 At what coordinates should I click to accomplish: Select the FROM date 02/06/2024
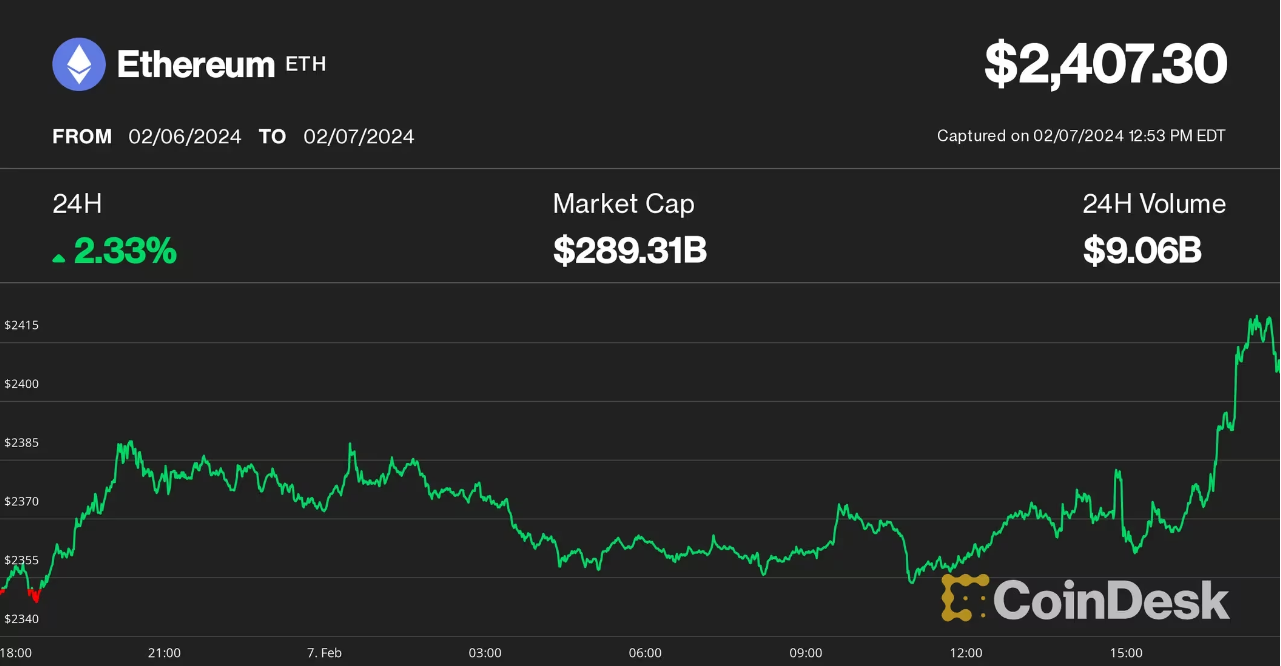point(185,137)
